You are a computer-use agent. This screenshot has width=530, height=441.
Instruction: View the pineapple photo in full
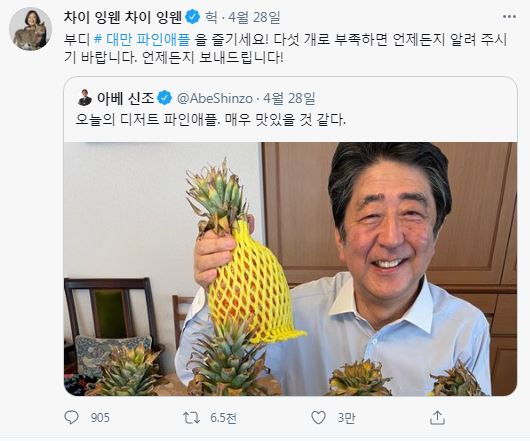tap(290, 269)
